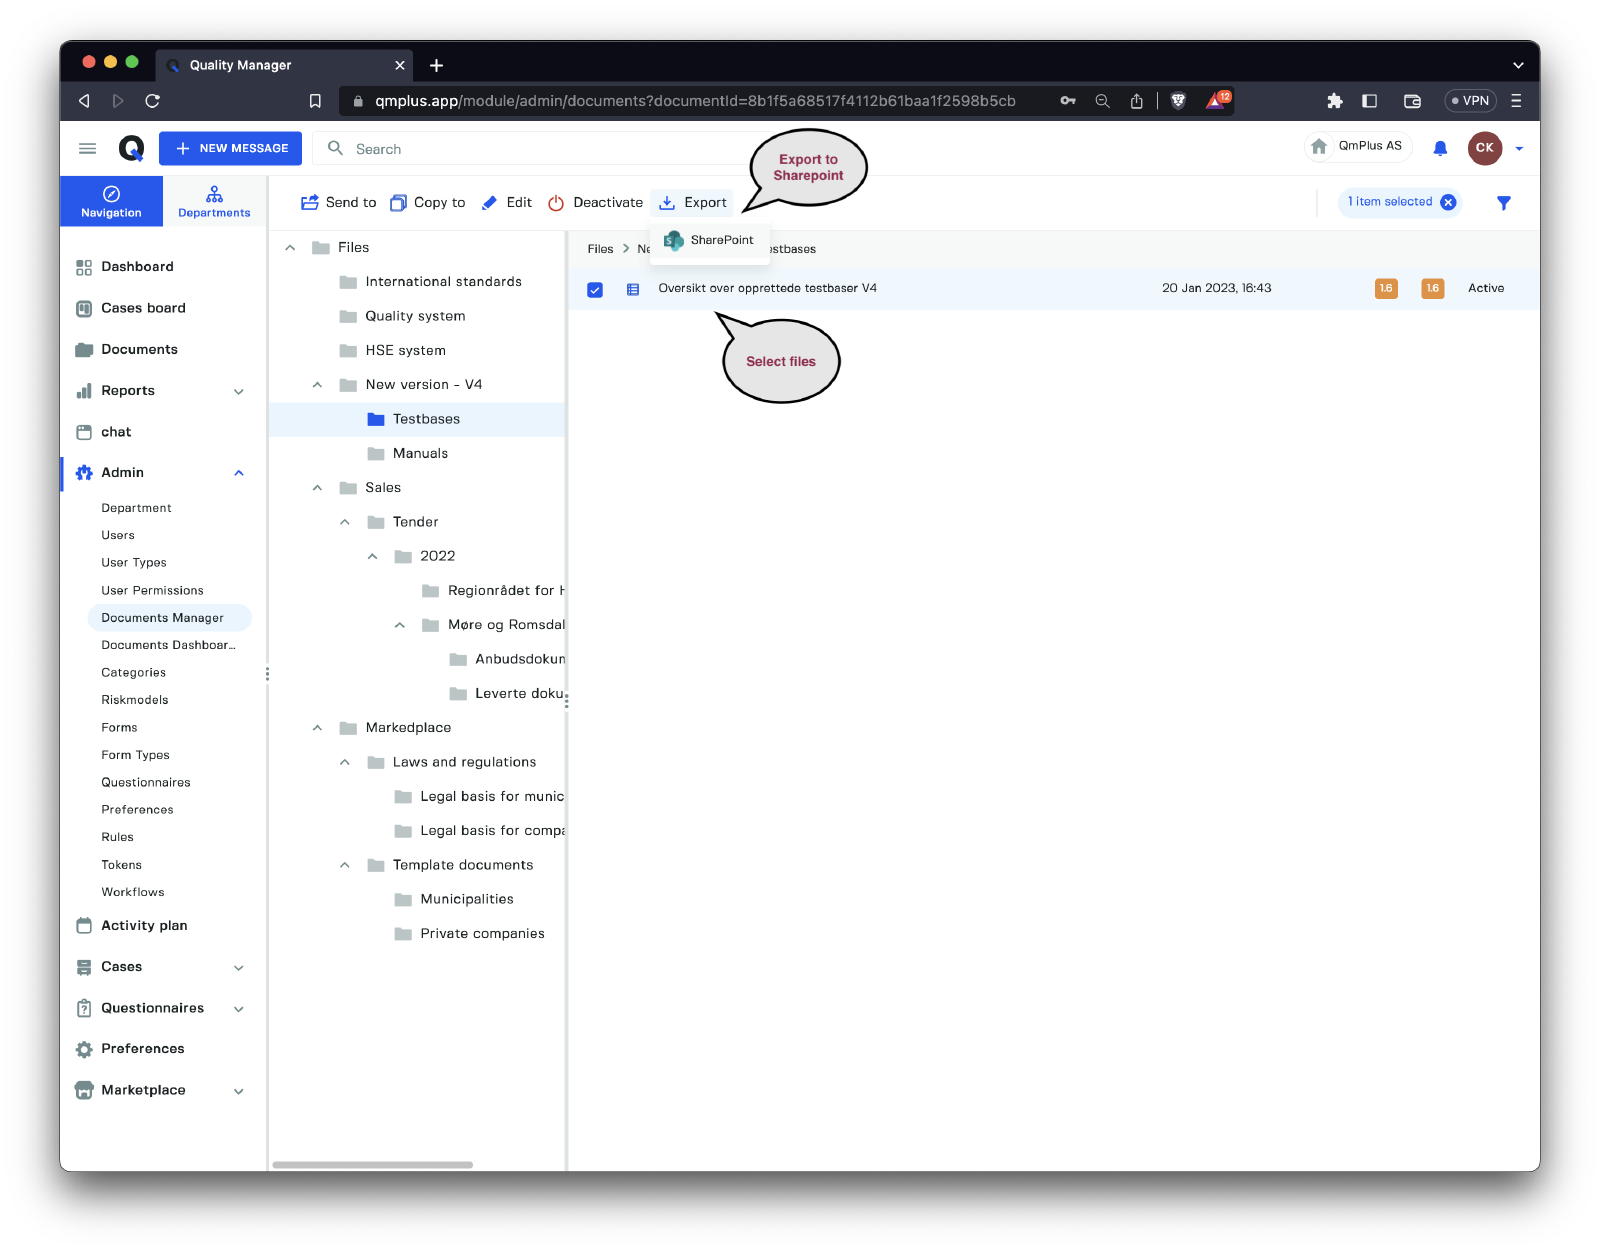Collapse the Admin section in sidebar
This screenshot has height=1251, width=1600.
239,473
